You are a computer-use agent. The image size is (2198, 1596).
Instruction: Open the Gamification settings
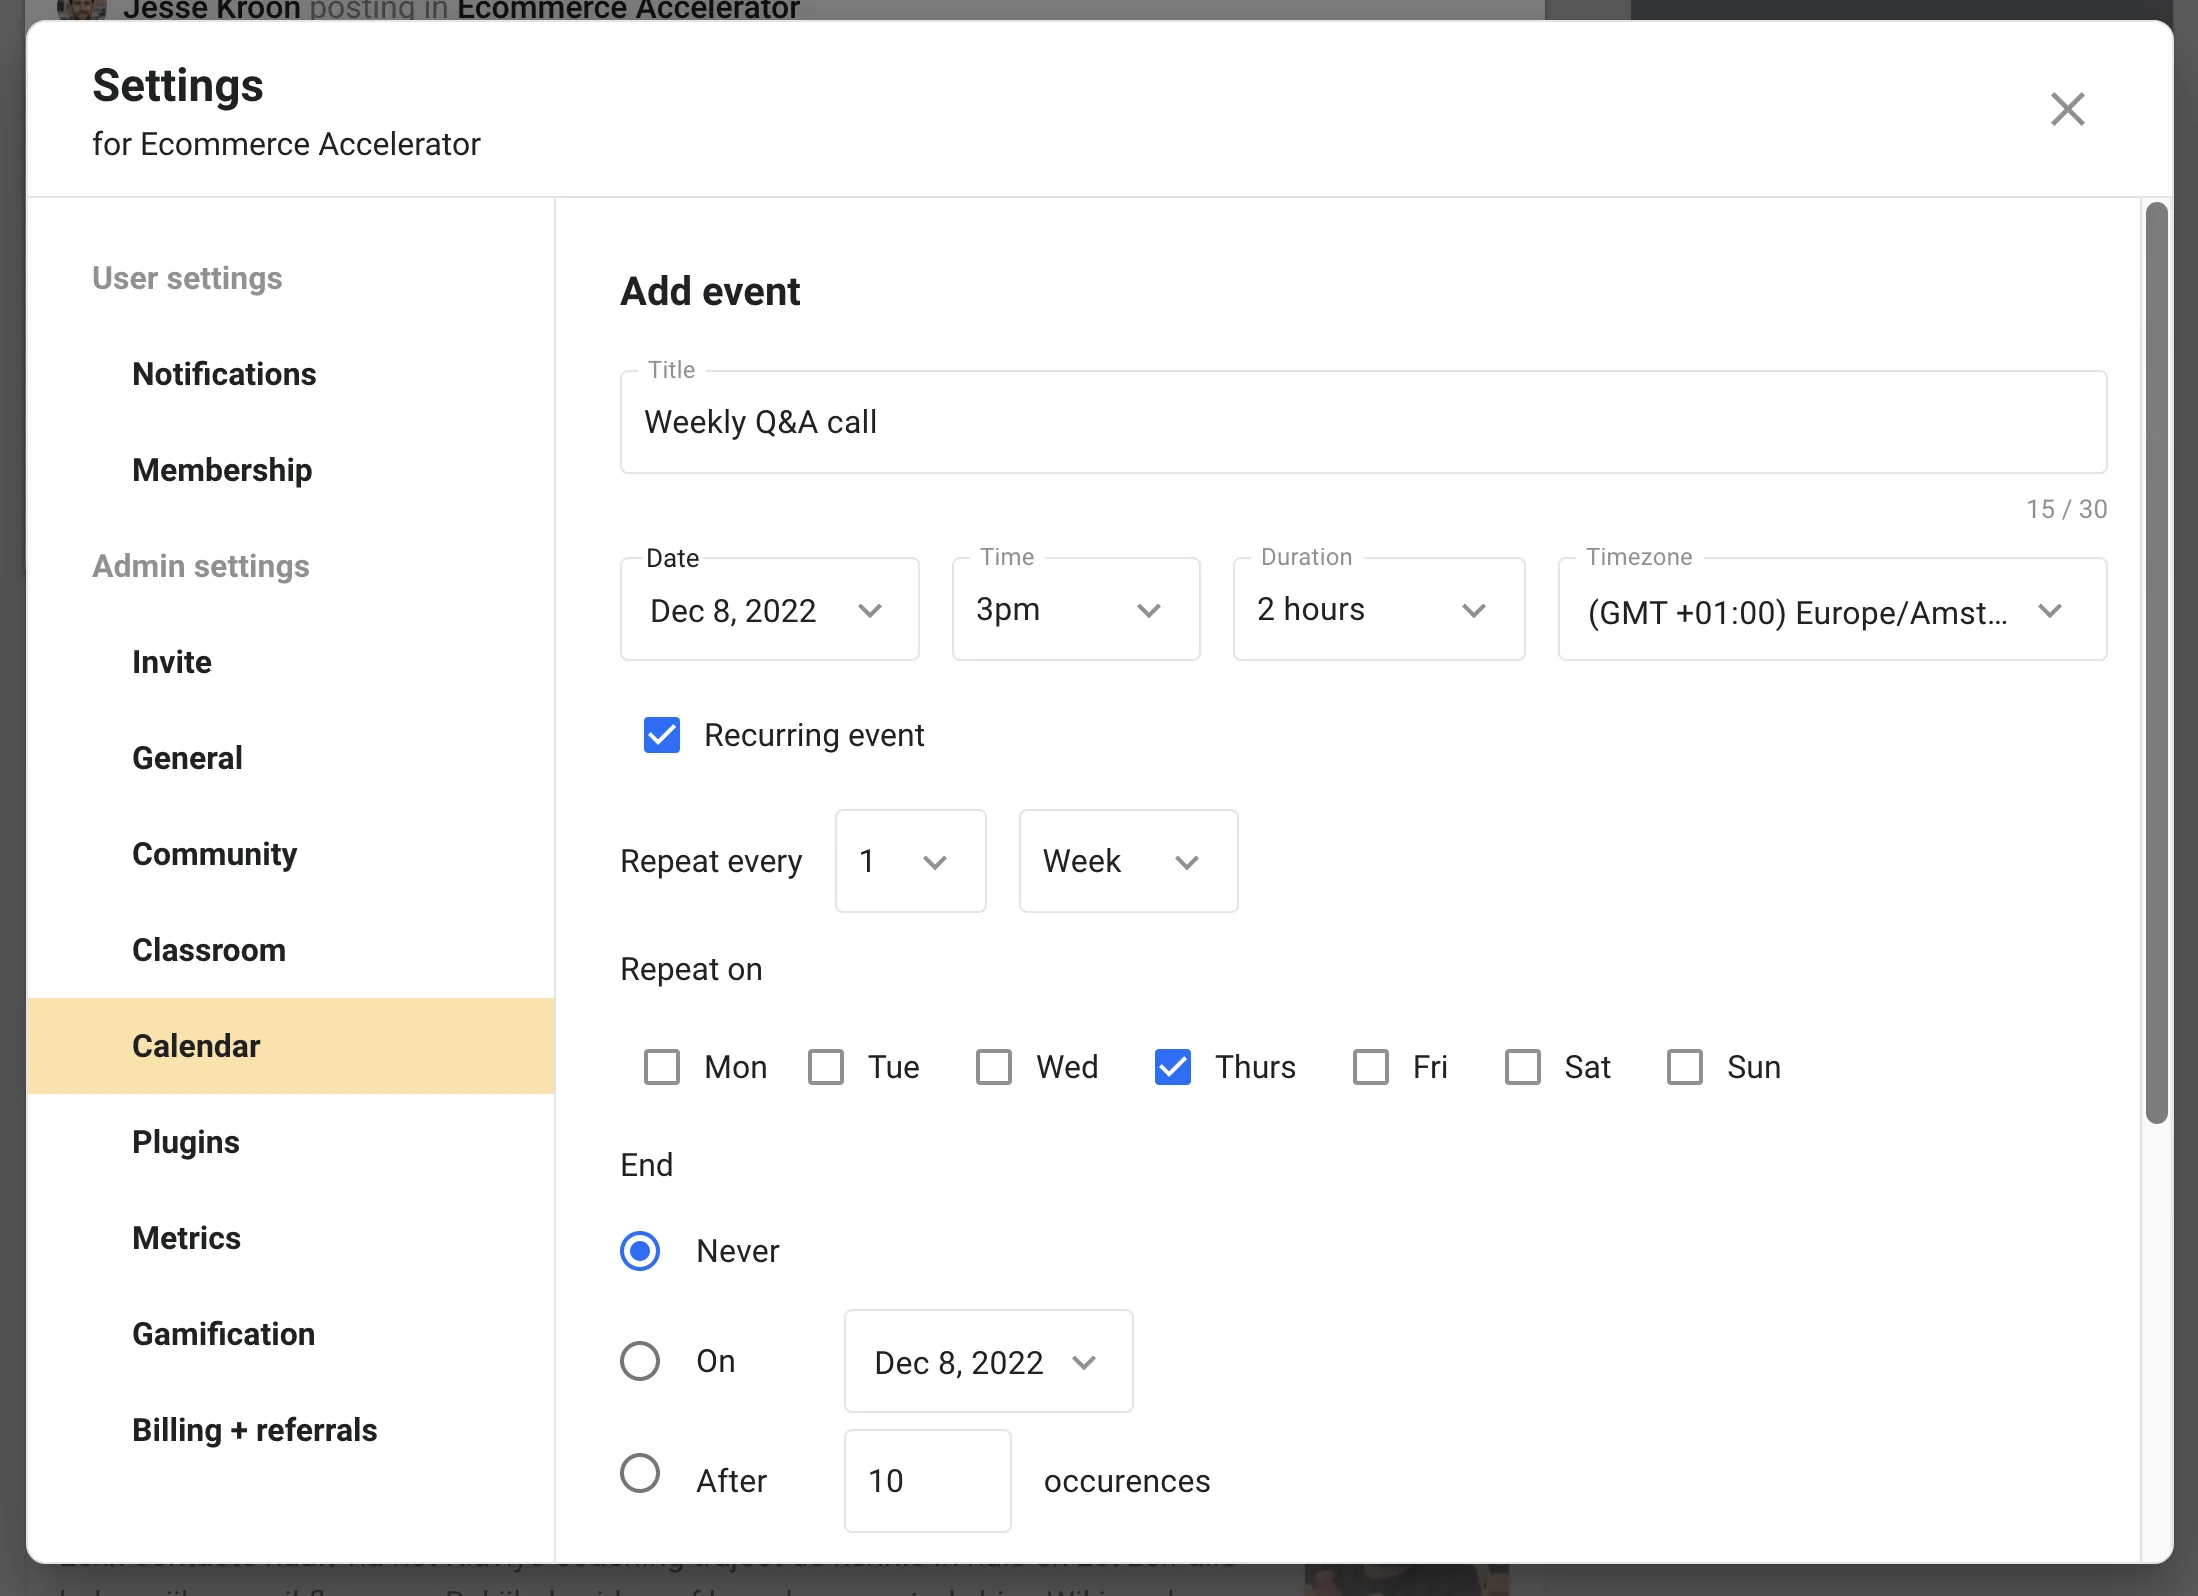click(x=223, y=1334)
